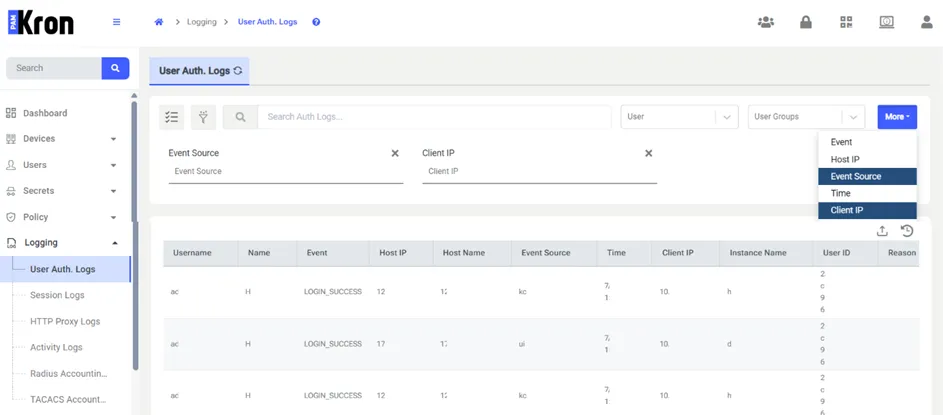The image size is (943, 415).
Task: Open Session Logs in sidebar
Action: [57, 295]
